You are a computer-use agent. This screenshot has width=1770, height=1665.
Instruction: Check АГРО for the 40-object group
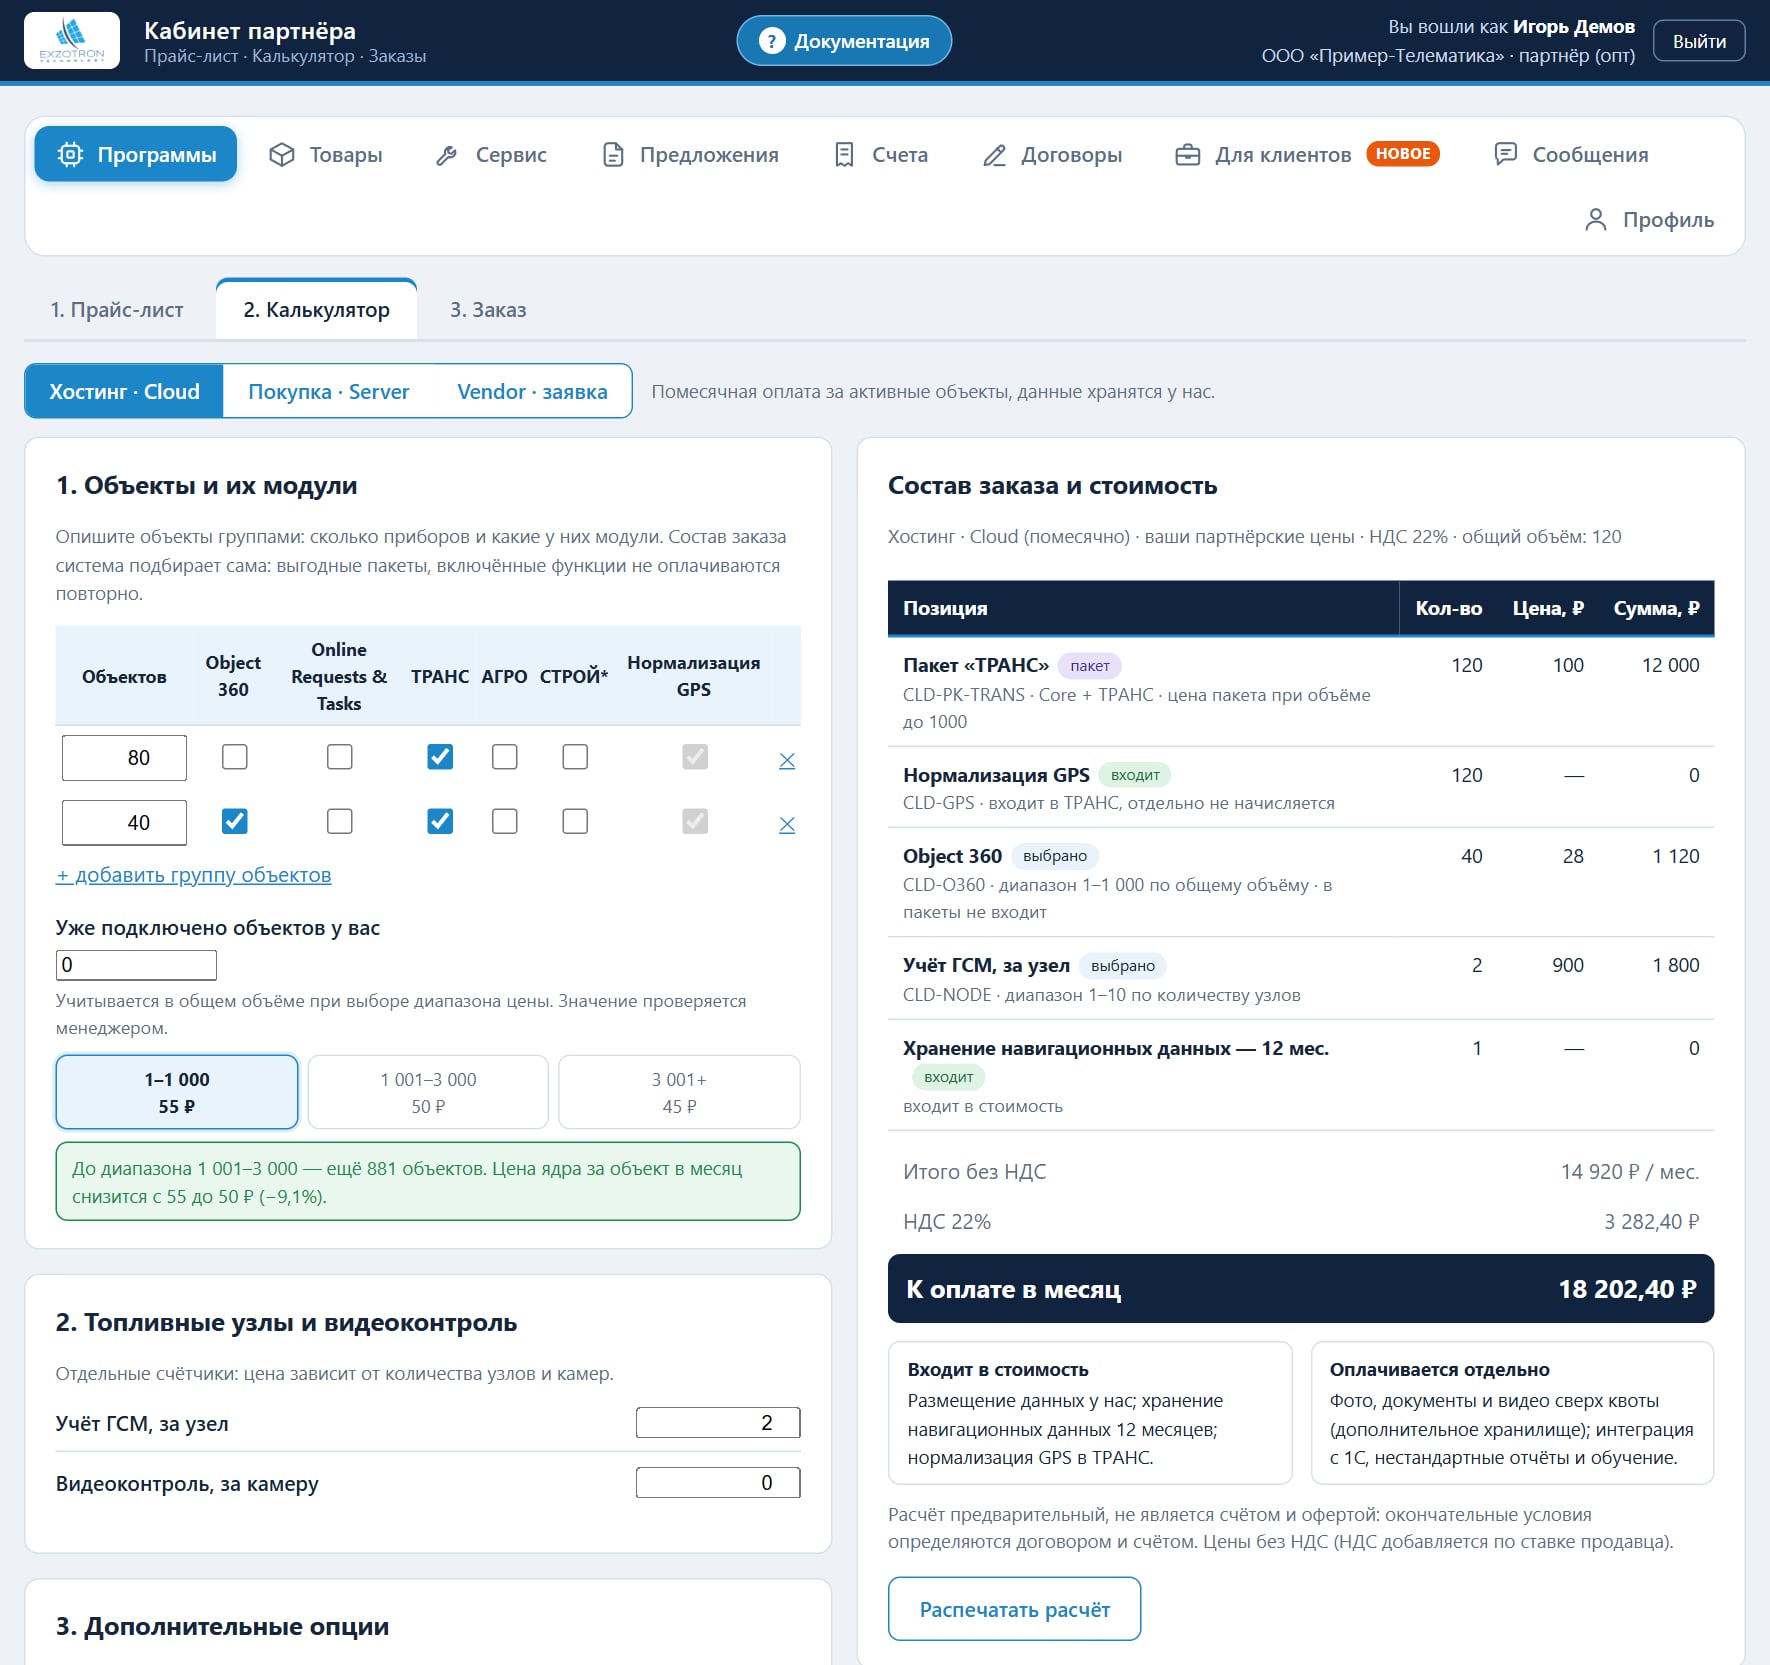505,821
